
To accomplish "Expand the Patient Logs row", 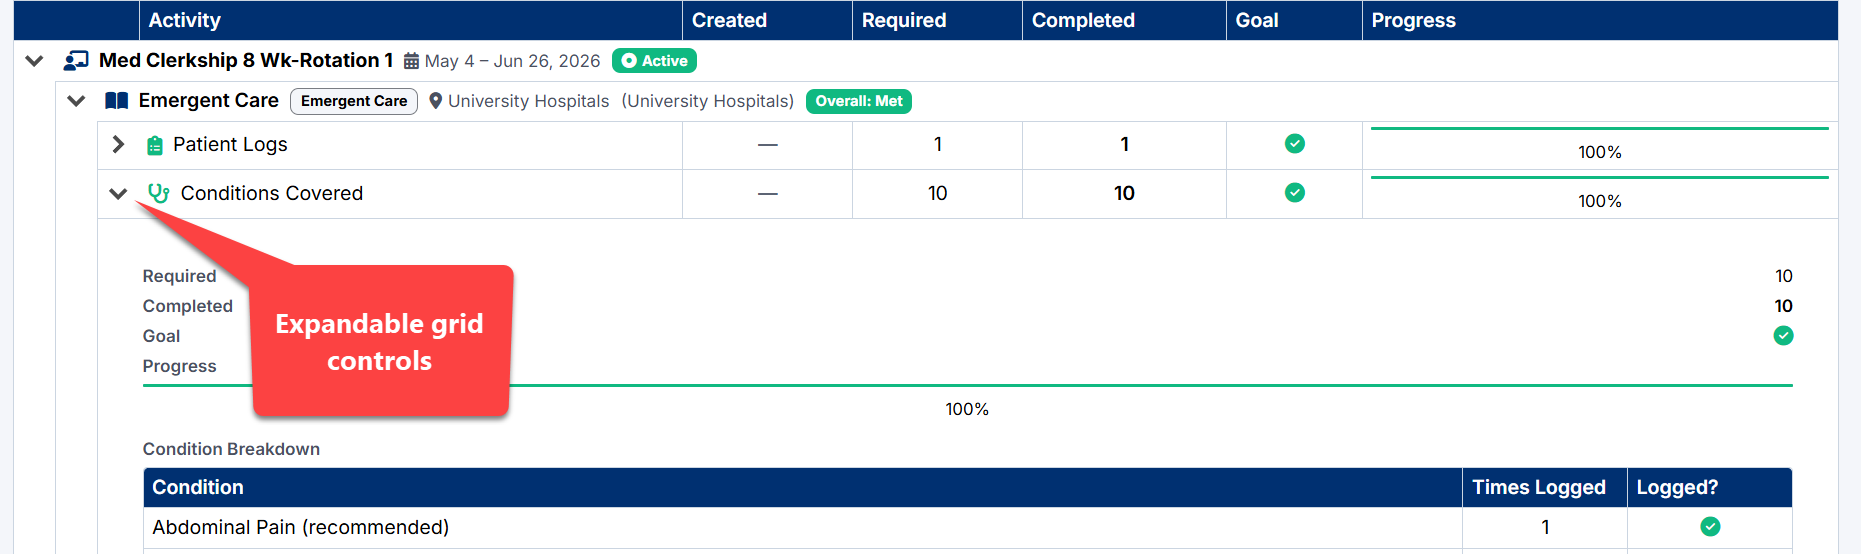I will pyautogui.click(x=118, y=144).
